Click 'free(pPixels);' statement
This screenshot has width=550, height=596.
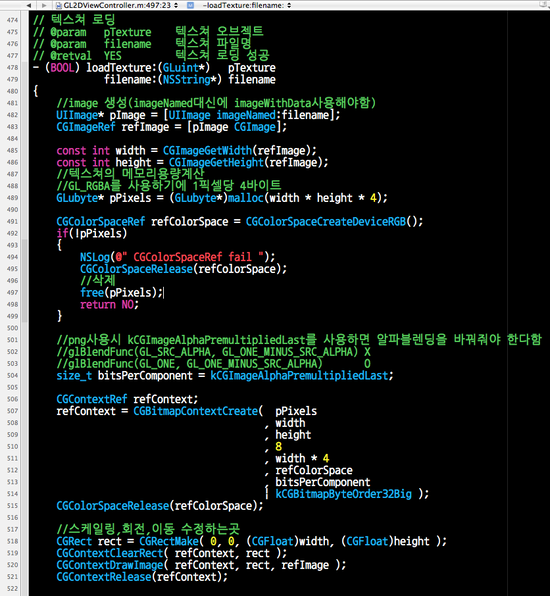click(x=121, y=293)
